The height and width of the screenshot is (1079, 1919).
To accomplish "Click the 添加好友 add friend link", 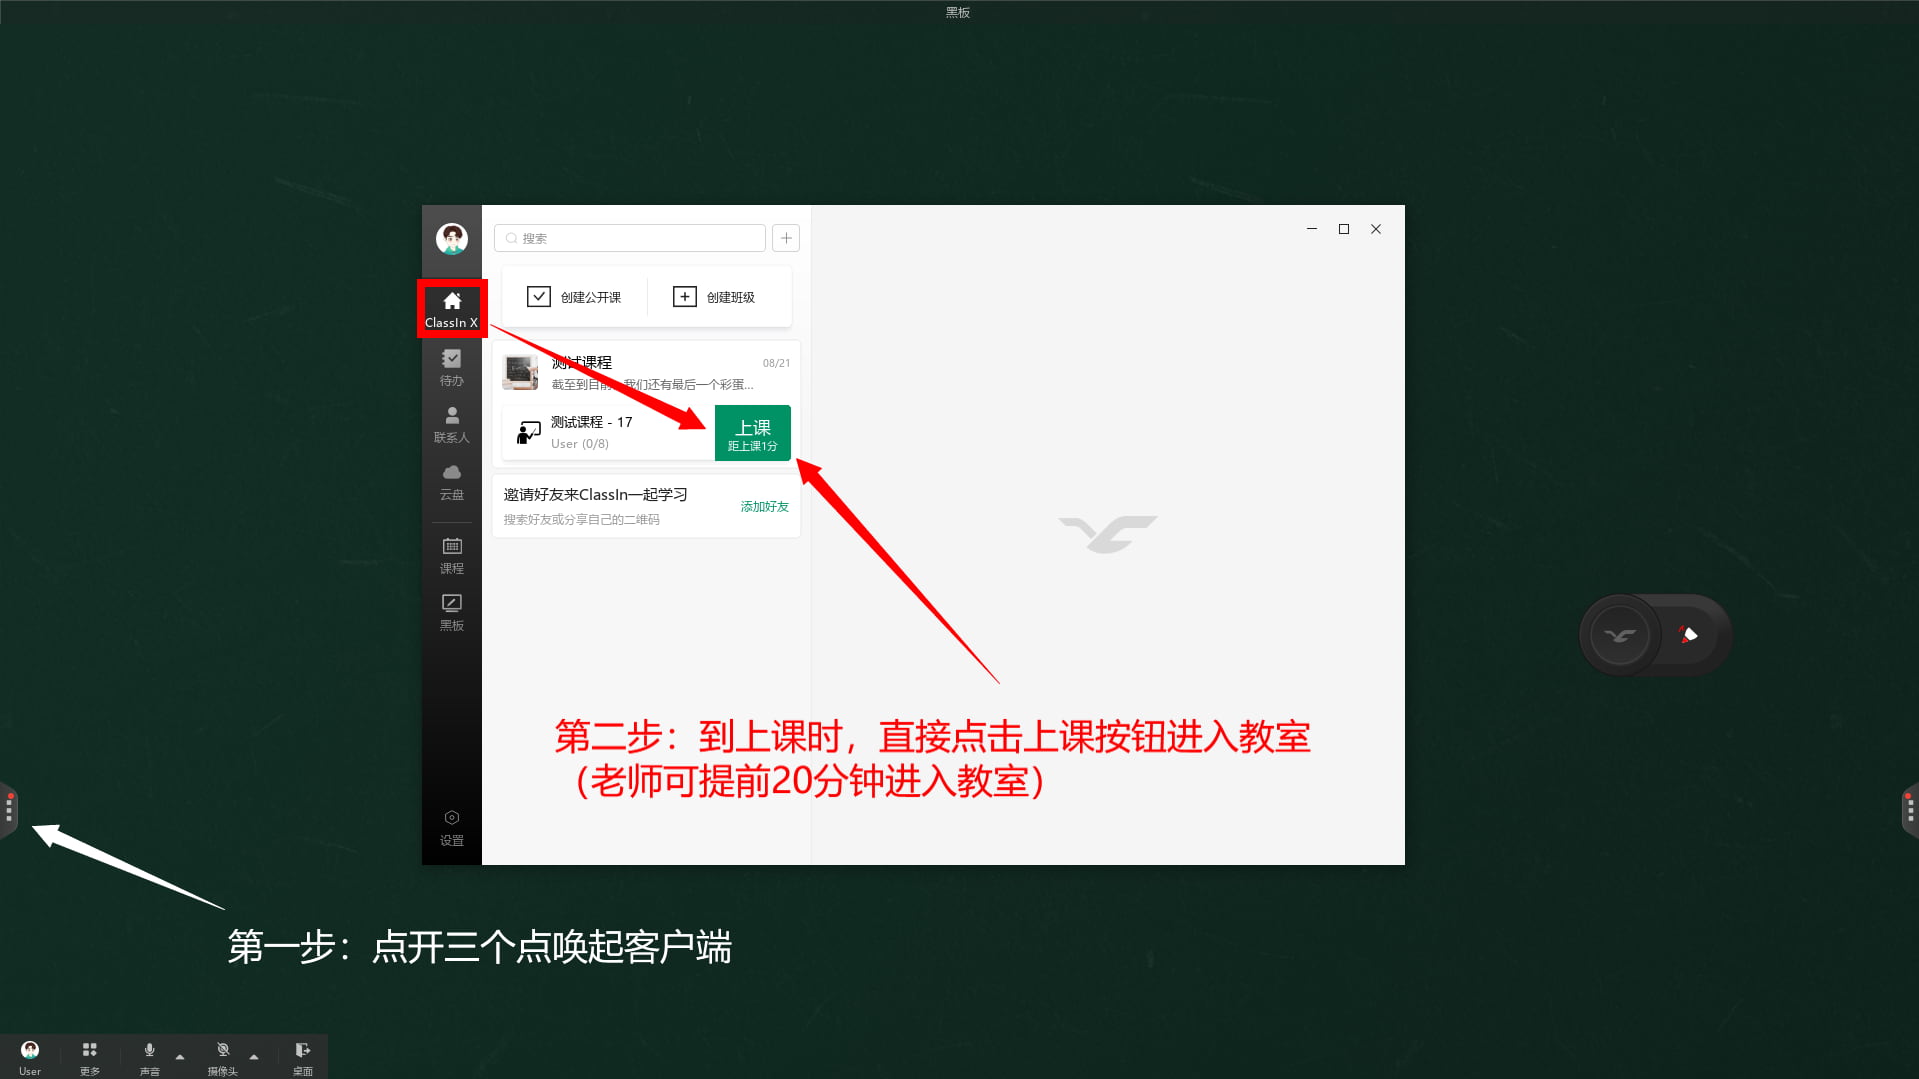I will [x=765, y=507].
